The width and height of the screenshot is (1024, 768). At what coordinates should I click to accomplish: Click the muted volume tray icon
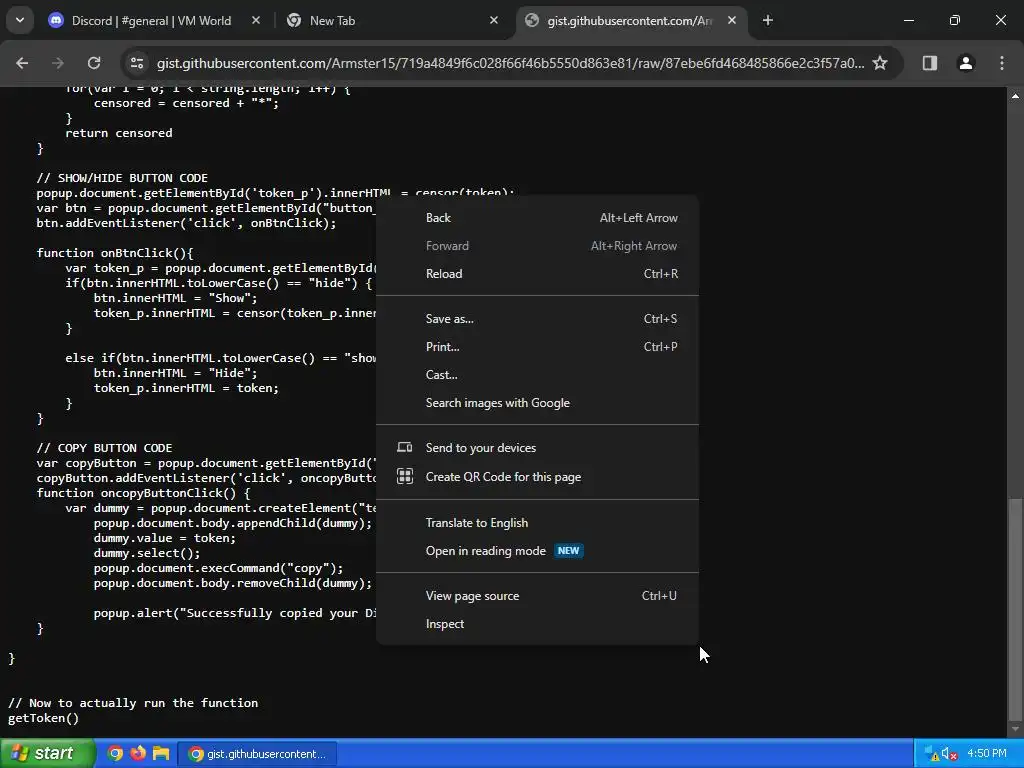(x=950, y=754)
